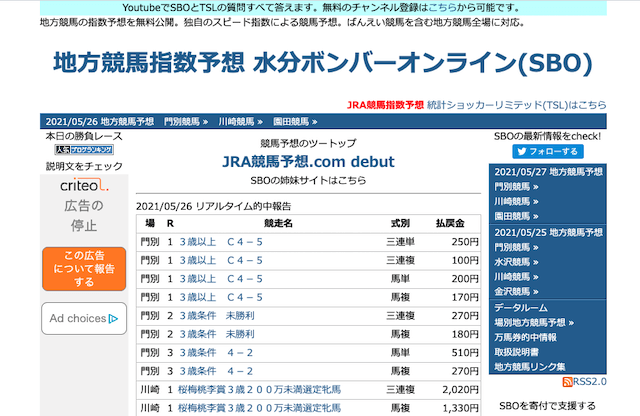Click the SBOを寄付で支援する text

(547, 406)
